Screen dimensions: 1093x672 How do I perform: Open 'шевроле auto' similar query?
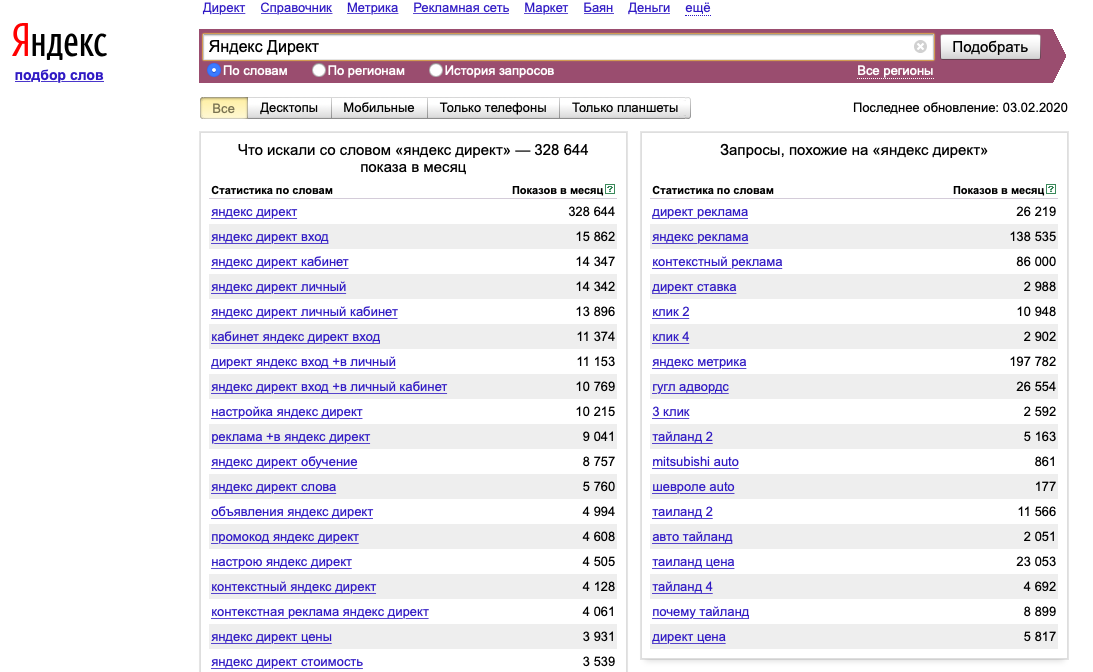point(693,487)
